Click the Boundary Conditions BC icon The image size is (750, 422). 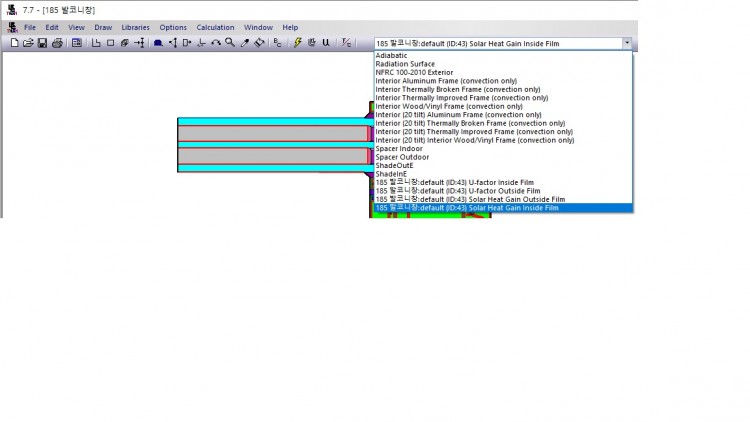[277, 43]
